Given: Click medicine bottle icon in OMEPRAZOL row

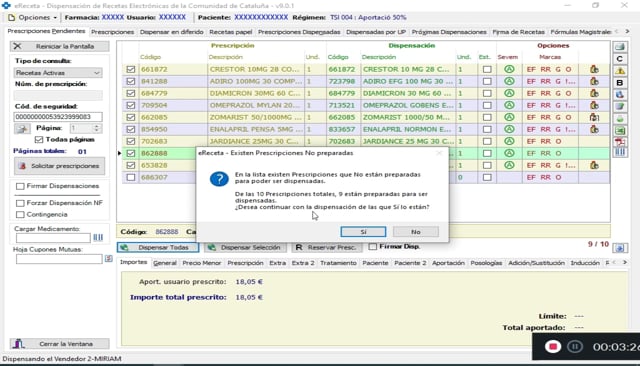Looking at the screenshot, I should point(594,105).
